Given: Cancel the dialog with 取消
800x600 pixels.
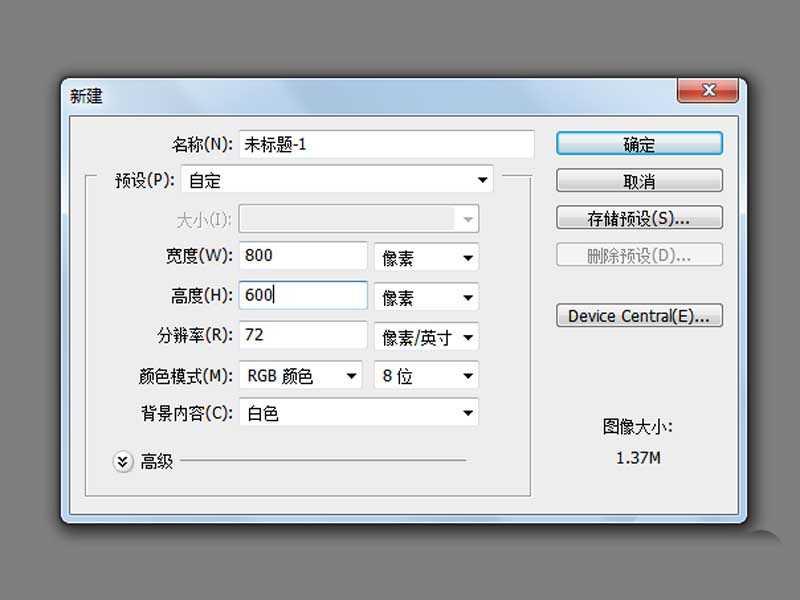Looking at the screenshot, I should point(639,180).
